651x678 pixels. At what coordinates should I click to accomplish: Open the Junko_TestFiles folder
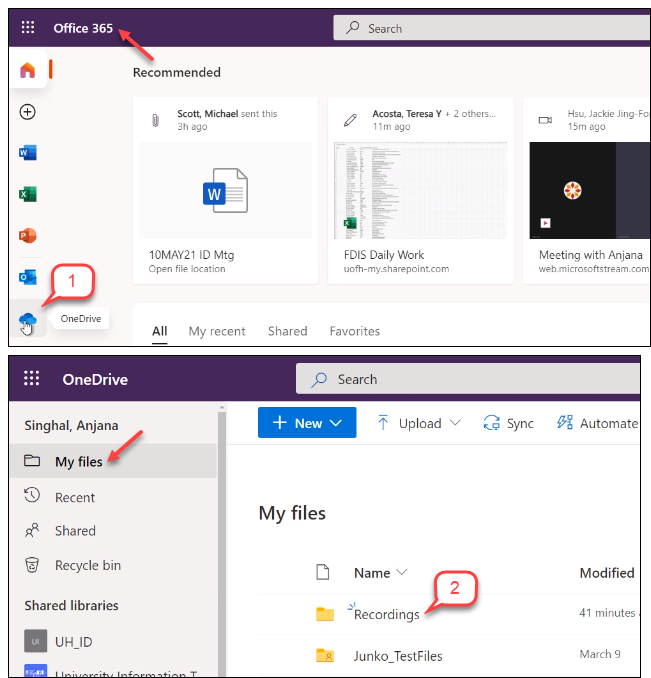[398, 656]
